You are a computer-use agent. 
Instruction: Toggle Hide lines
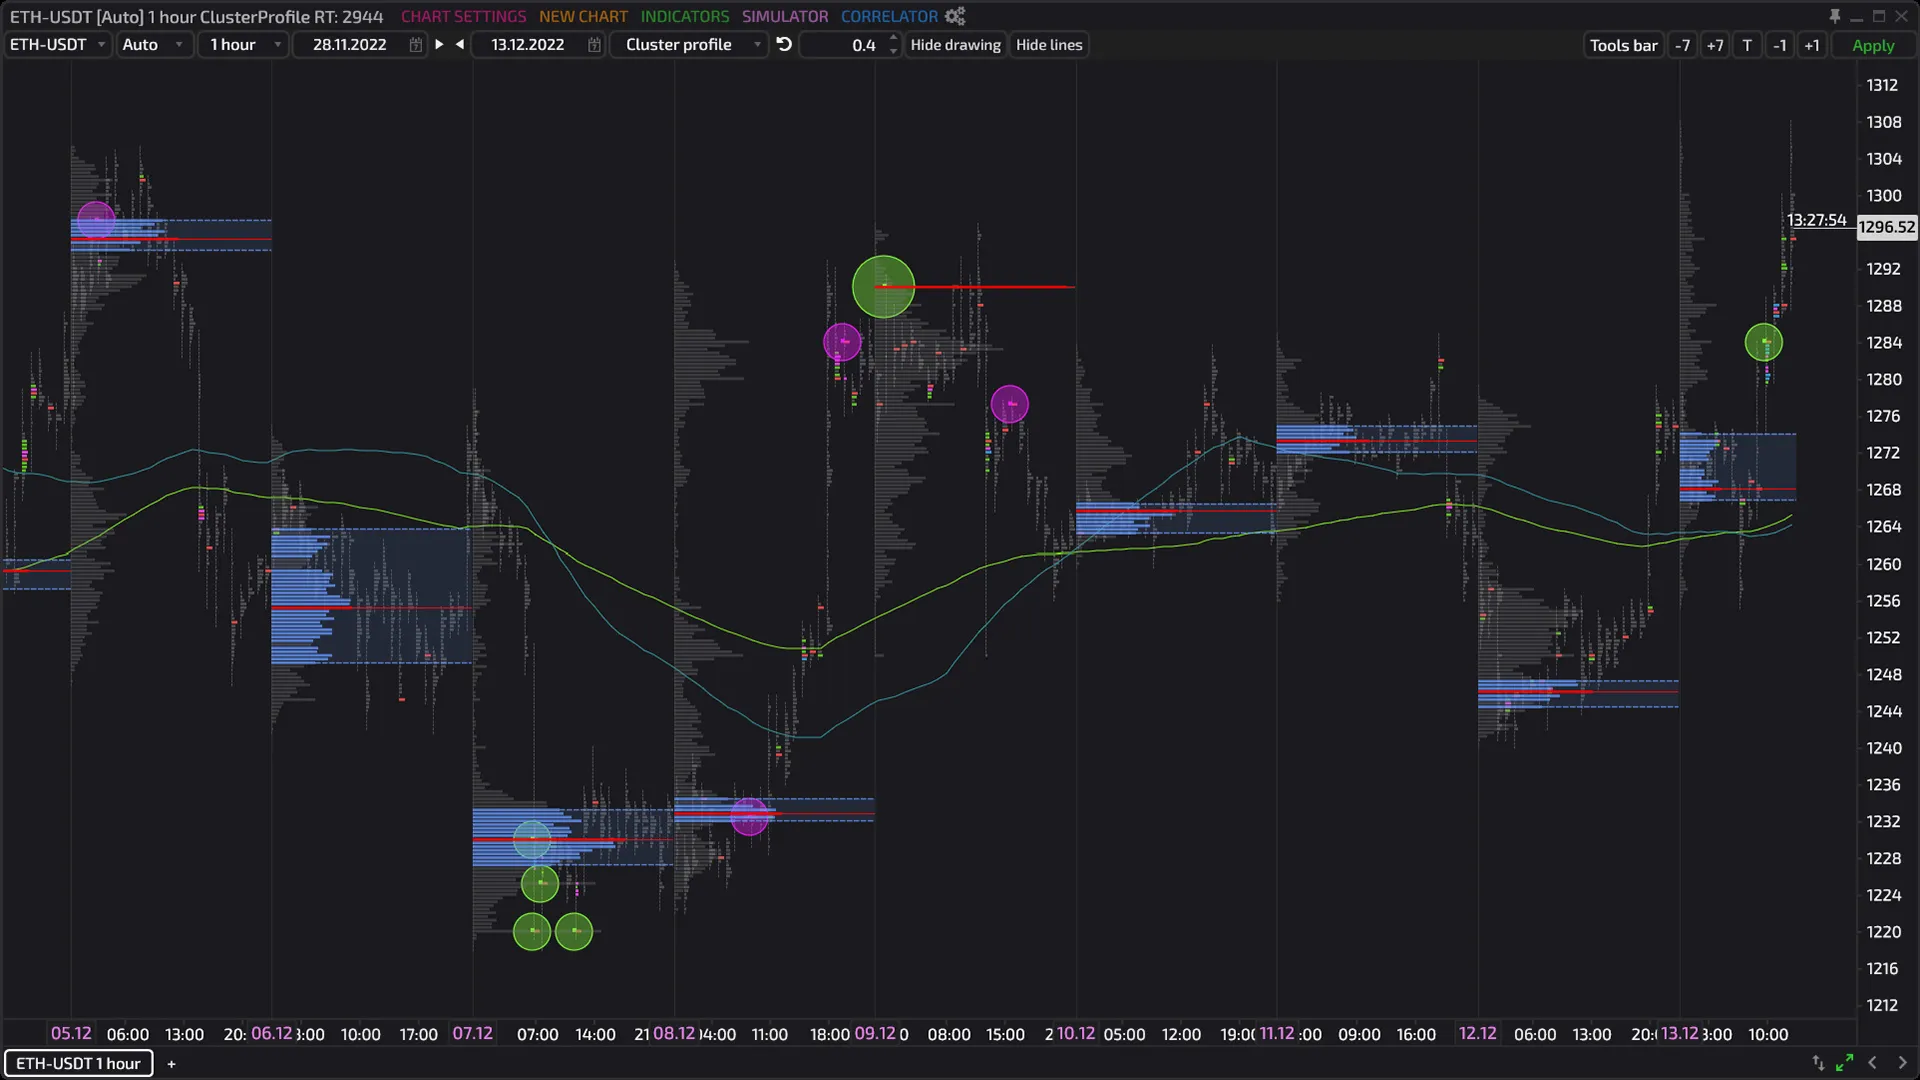tap(1049, 45)
